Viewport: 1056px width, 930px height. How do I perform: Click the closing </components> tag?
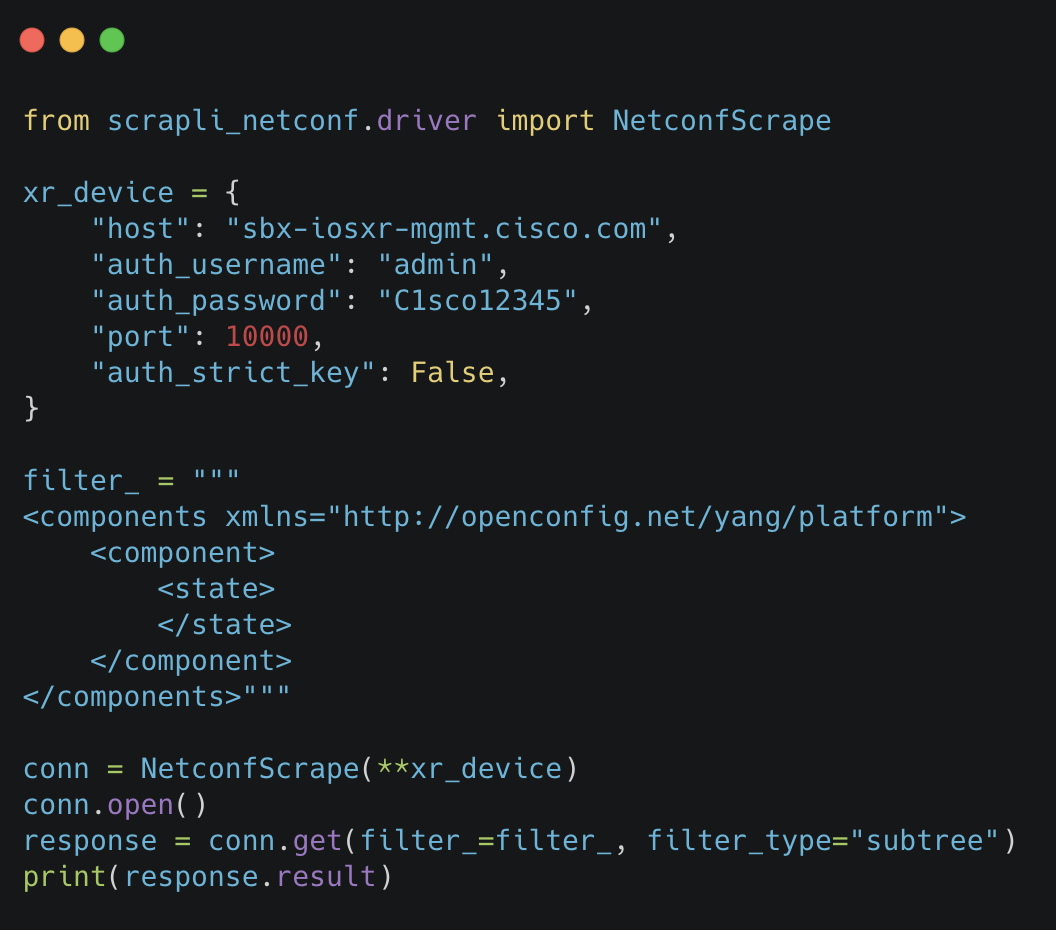(132, 697)
